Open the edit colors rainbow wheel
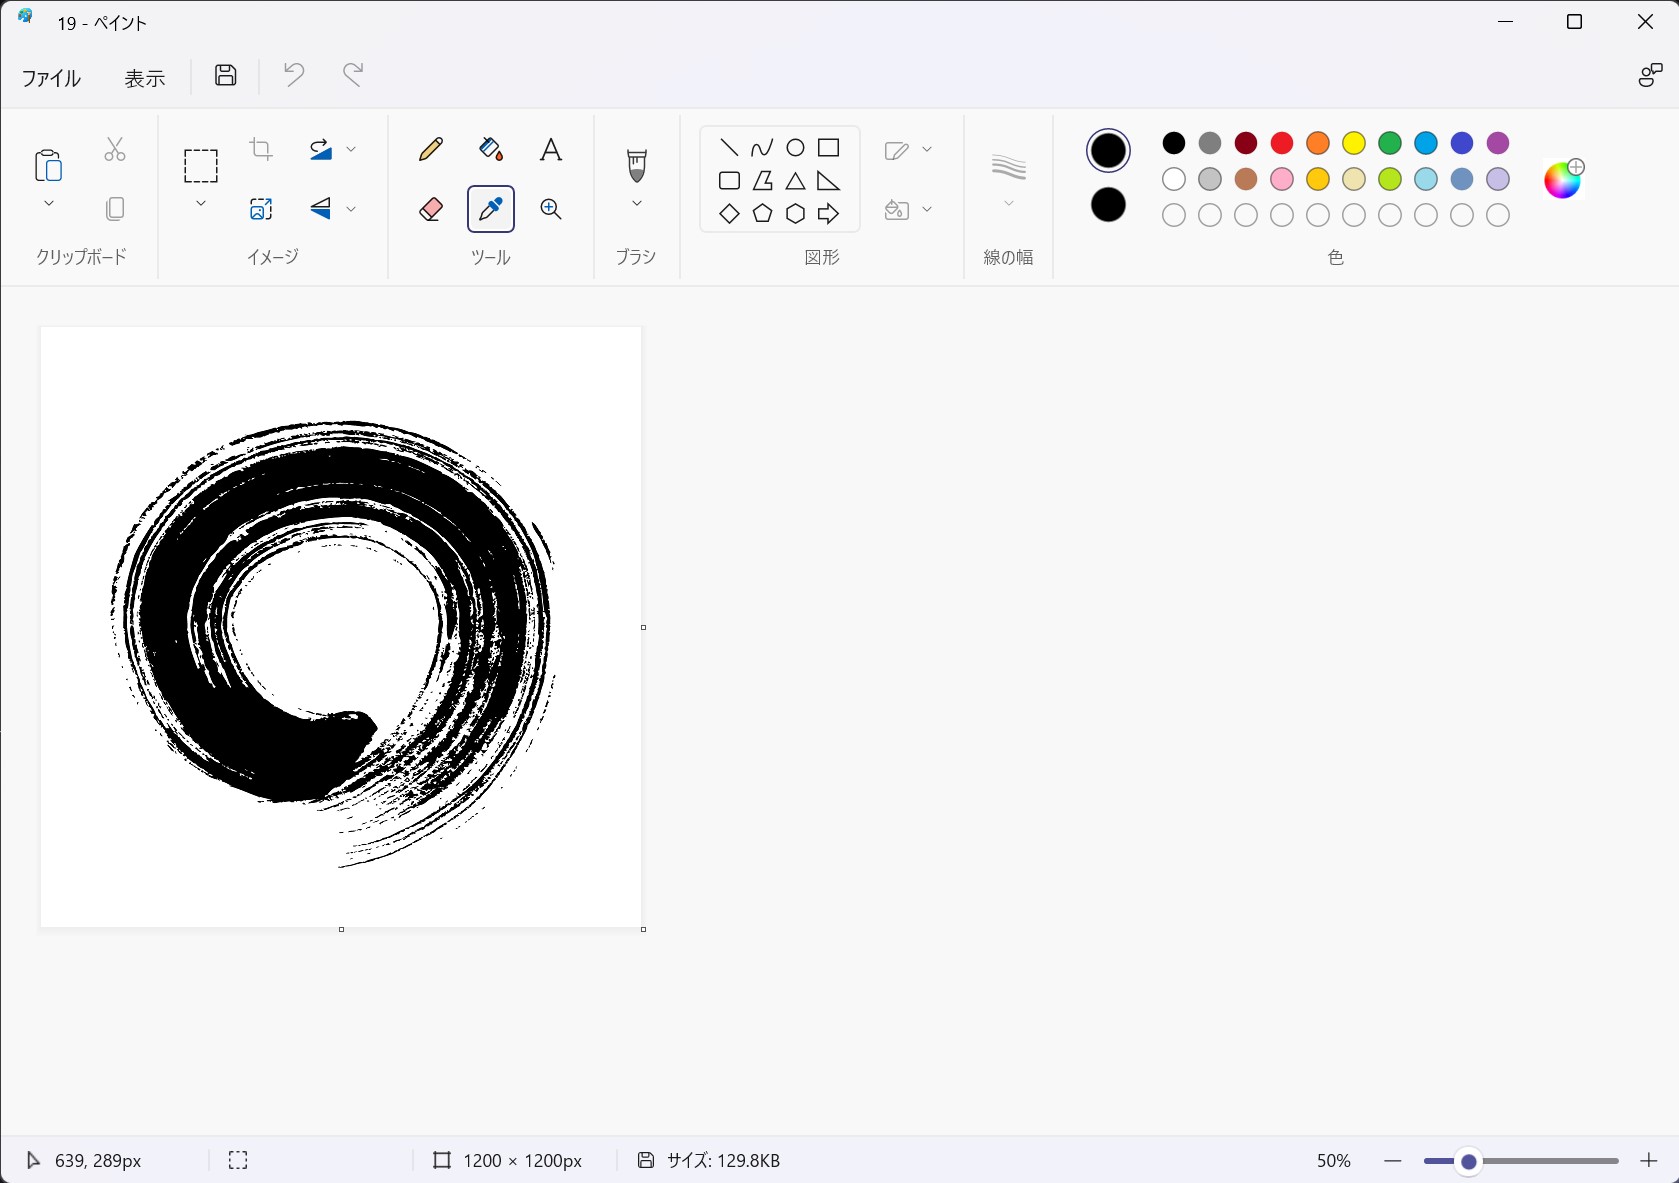This screenshot has width=1679, height=1183. pyautogui.click(x=1562, y=180)
